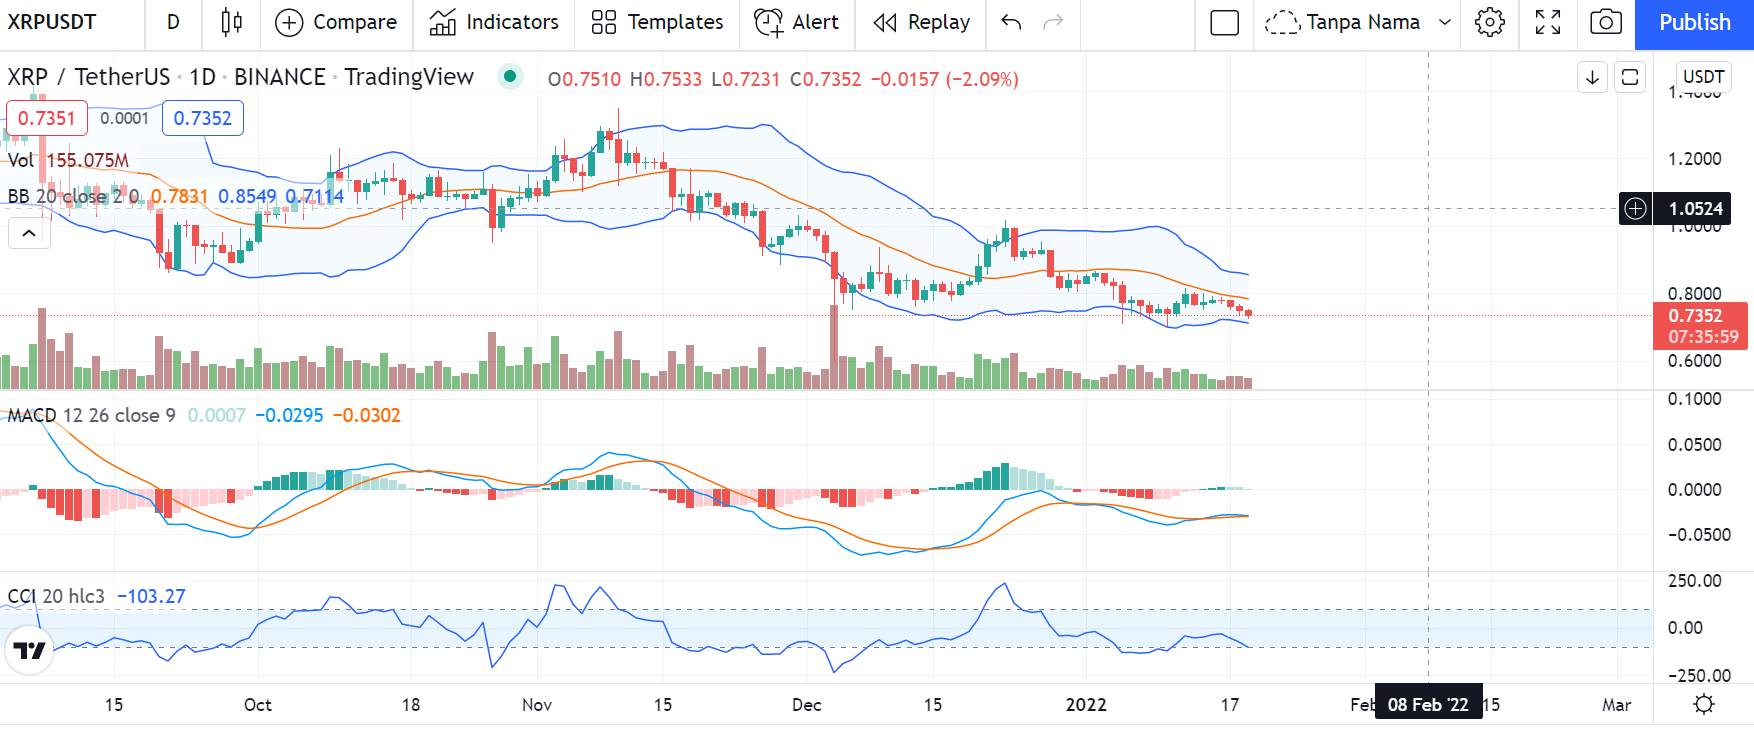Click the buy price 0.7352 button
Screen dimensions: 1754x736
(202, 118)
